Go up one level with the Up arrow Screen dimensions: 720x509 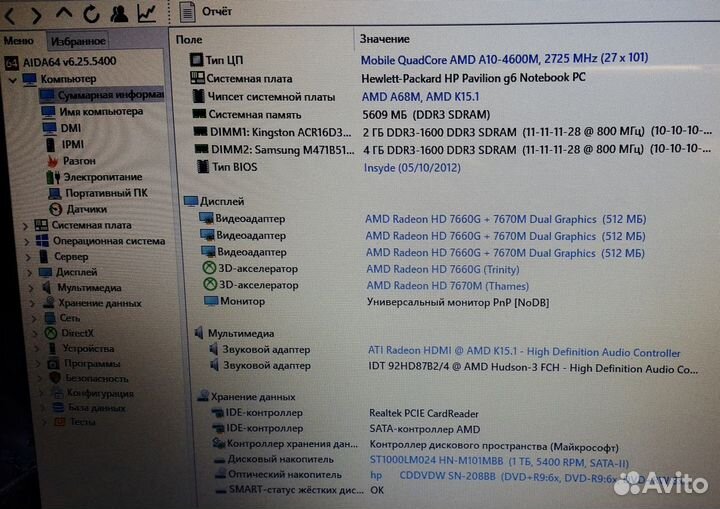coord(64,13)
